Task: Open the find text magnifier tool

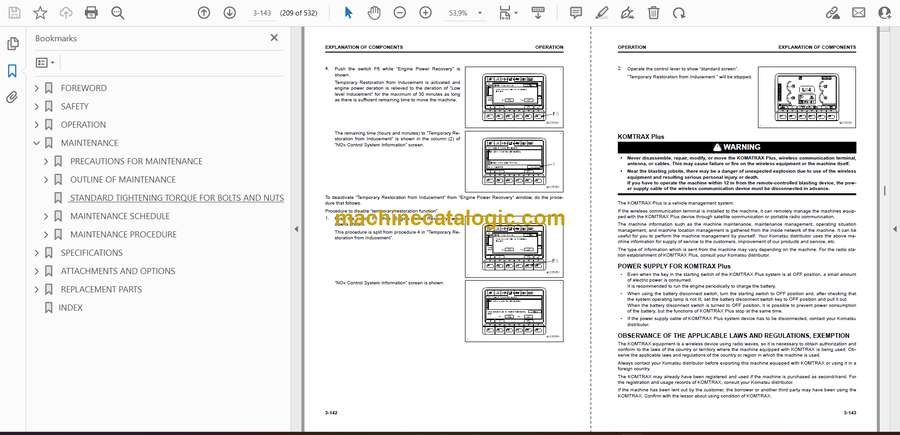Action: coord(118,13)
